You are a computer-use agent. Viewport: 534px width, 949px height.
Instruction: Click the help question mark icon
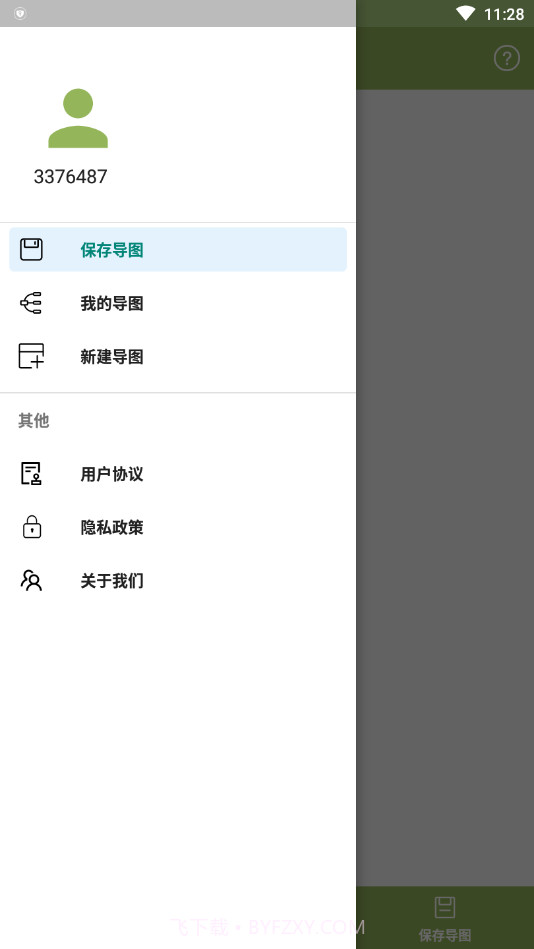pos(507,58)
